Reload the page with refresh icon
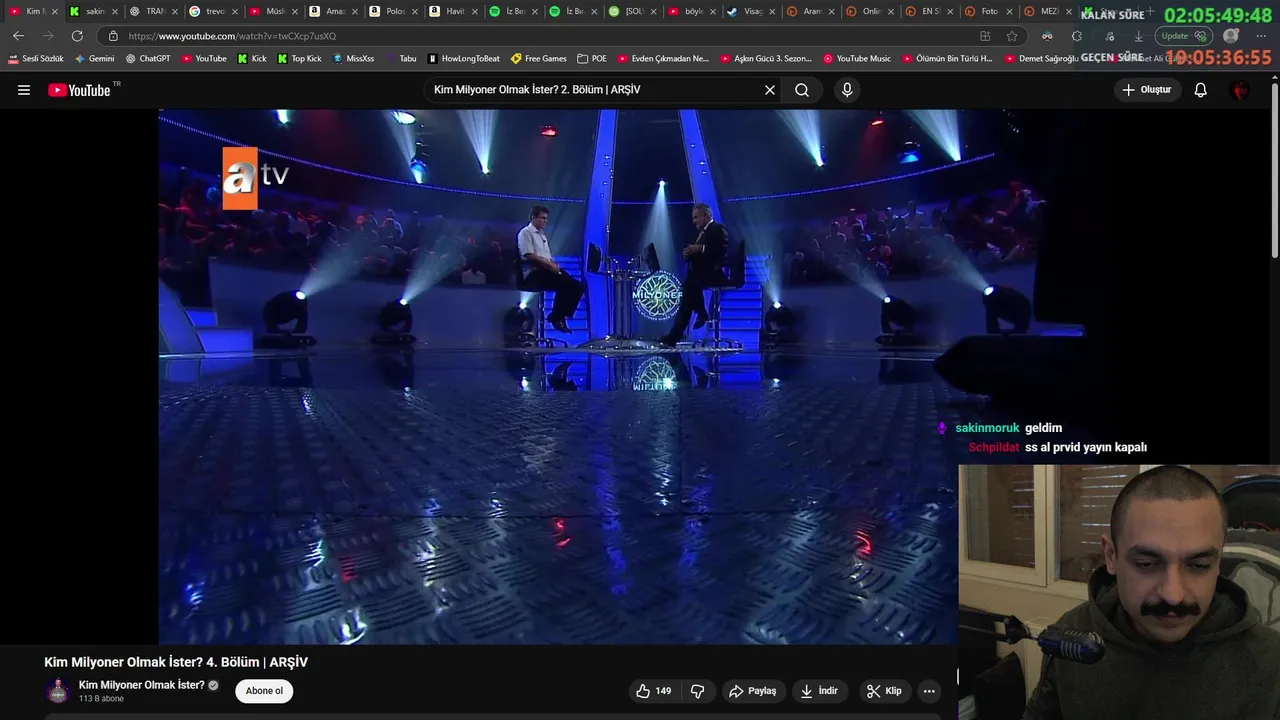This screenshot has height=720, width=1280. (x=77, y=36)
